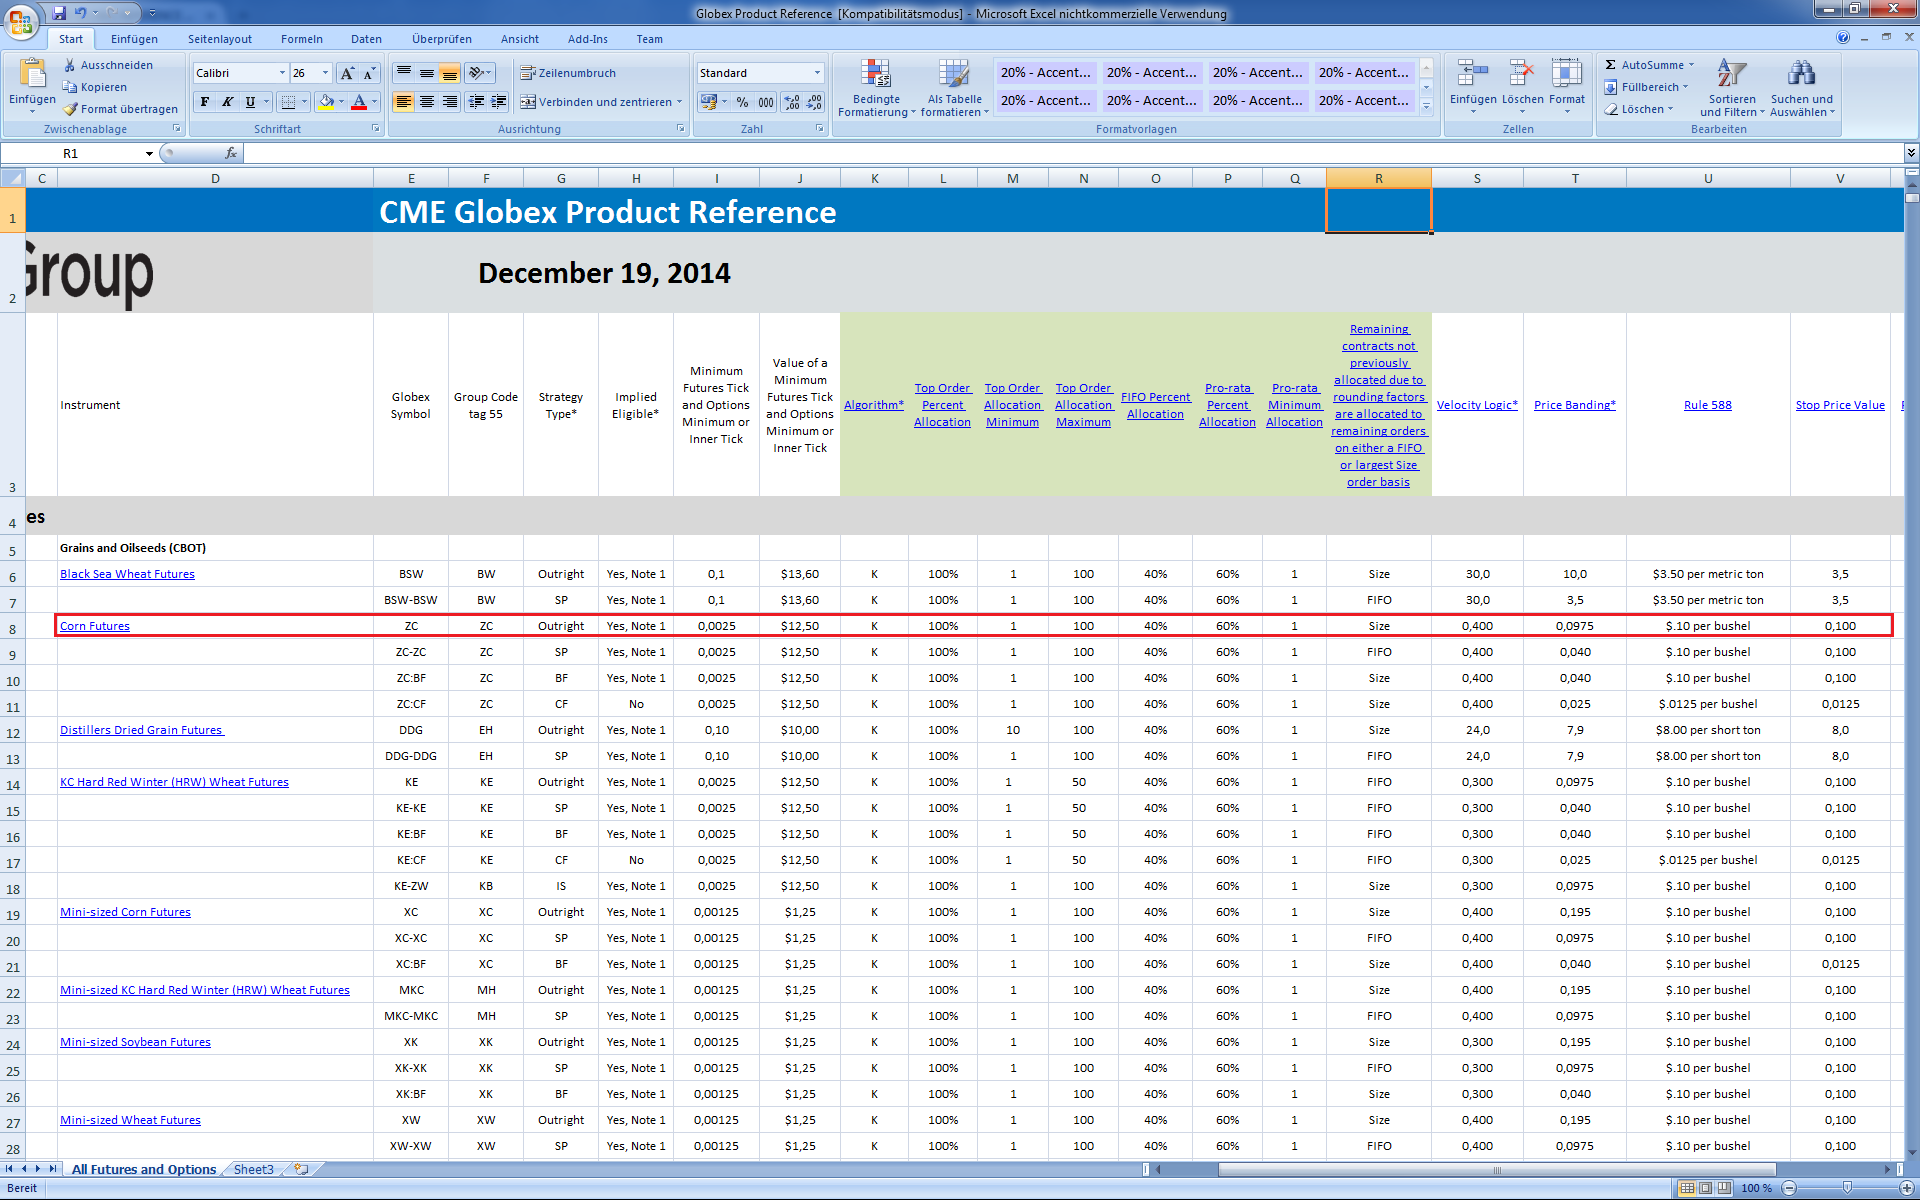Viewport: 1920px width, 1200px height.
Task: Open Suchen und Auswählen
Action: coord(1802,88)
